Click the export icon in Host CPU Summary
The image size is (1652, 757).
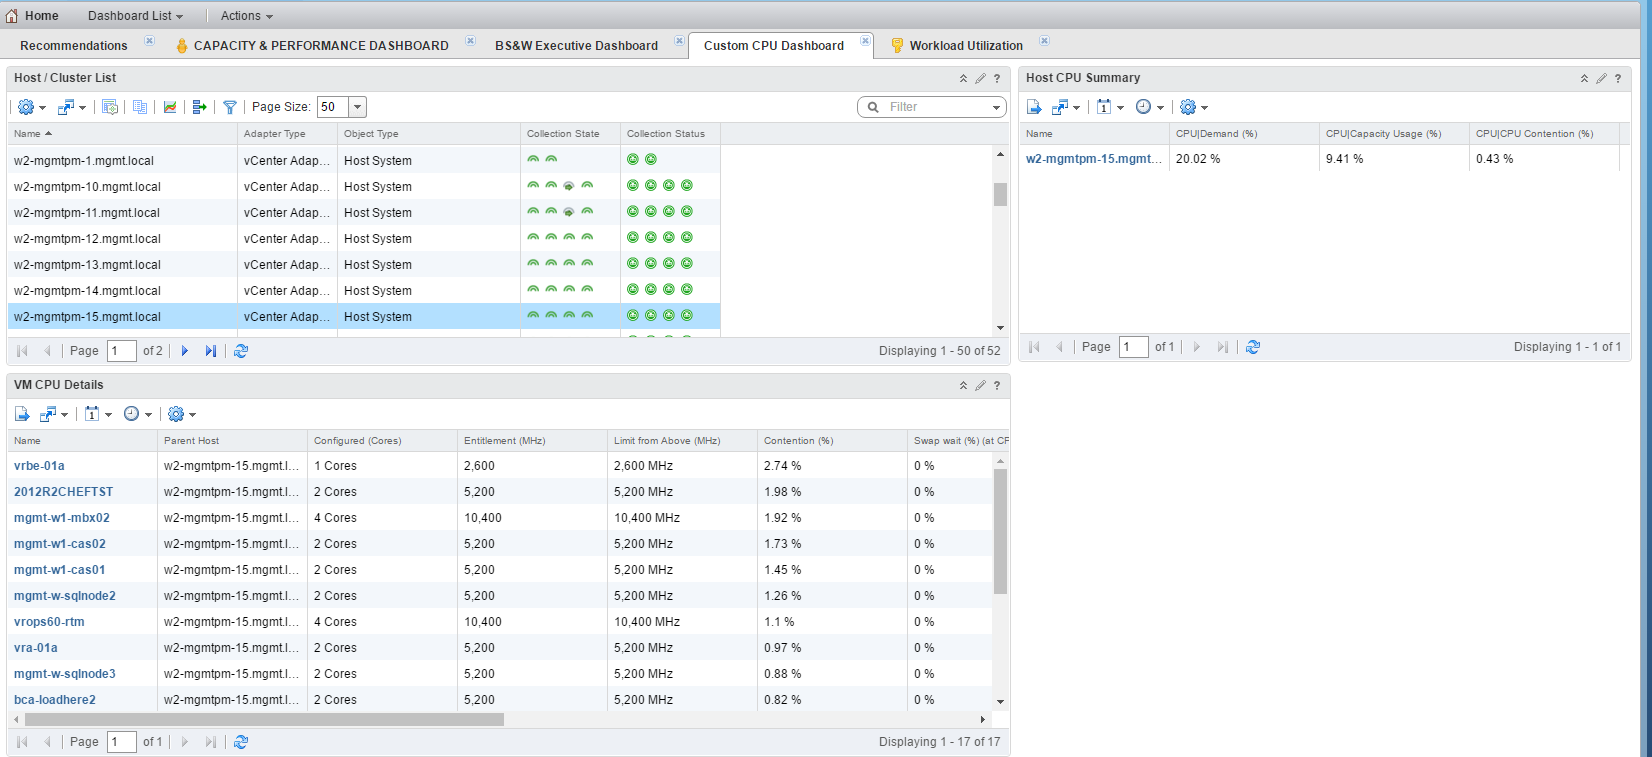coord(1034,107)
